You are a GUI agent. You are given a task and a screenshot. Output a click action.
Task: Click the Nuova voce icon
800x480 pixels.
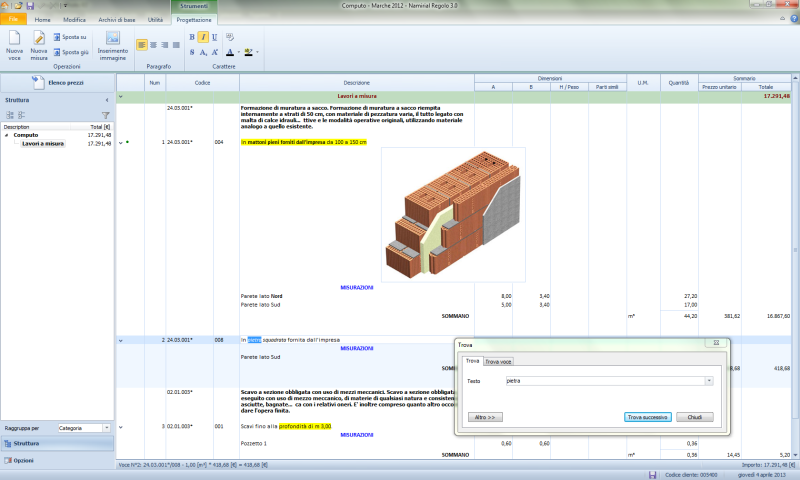coord(15,42)
